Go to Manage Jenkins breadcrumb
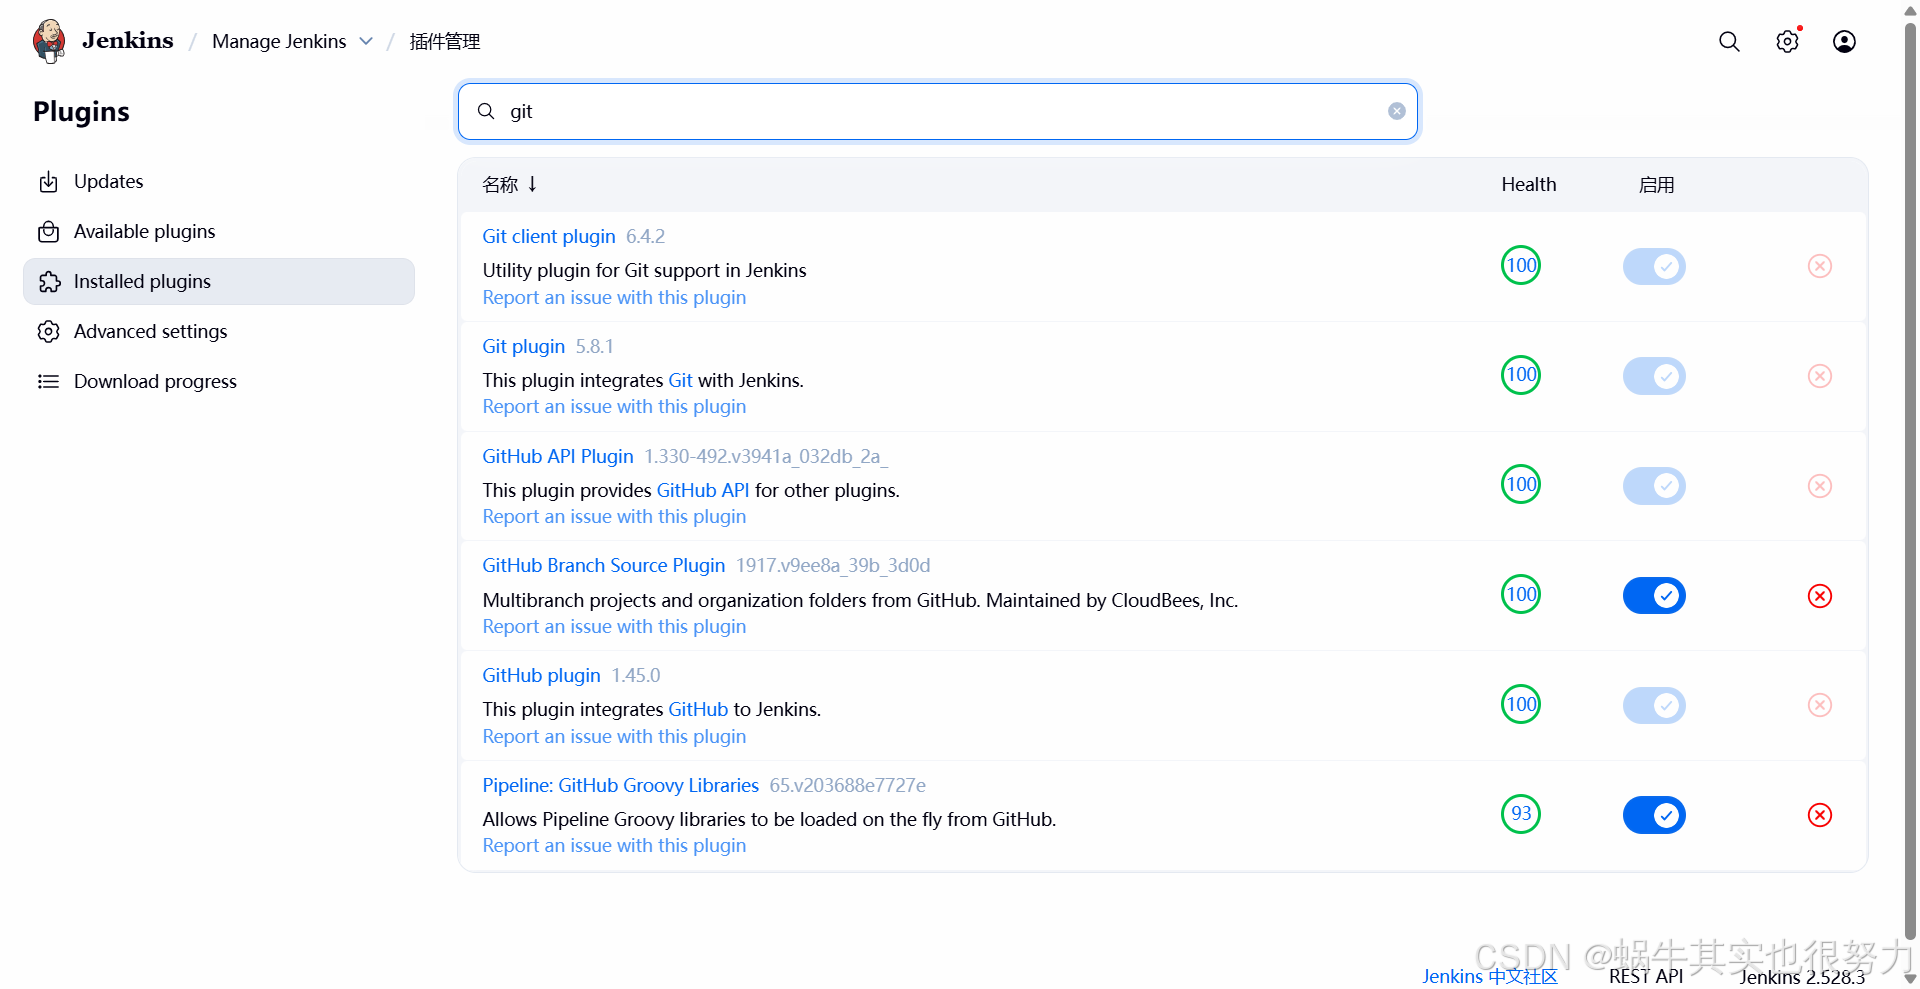Screen dimensions: 1920x989 [279, 41]
